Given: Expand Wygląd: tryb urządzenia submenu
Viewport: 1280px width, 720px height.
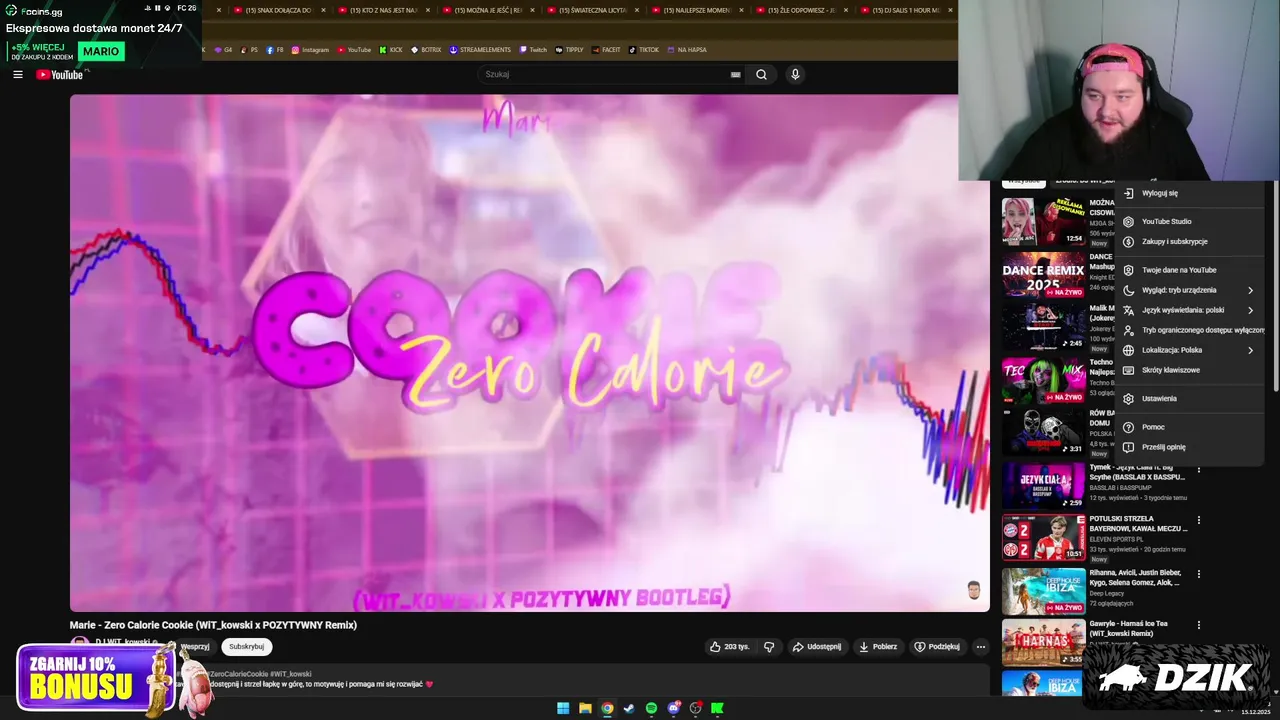Looking at the screenshot, I should 1190,290.
